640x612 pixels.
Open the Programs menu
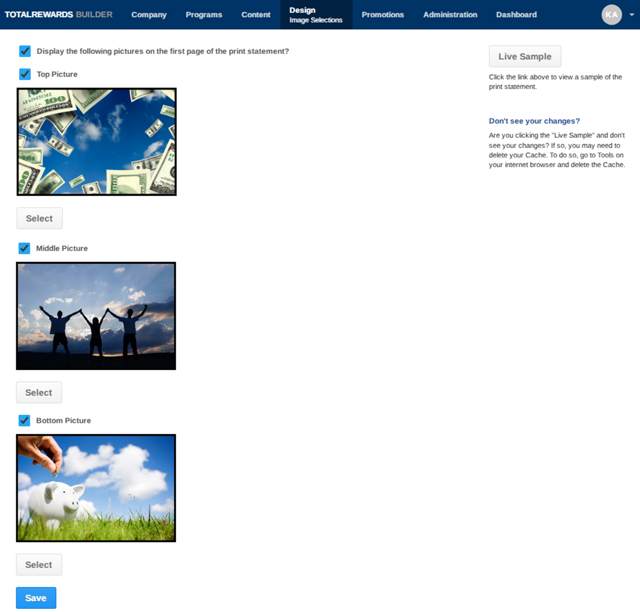(204, 15)
